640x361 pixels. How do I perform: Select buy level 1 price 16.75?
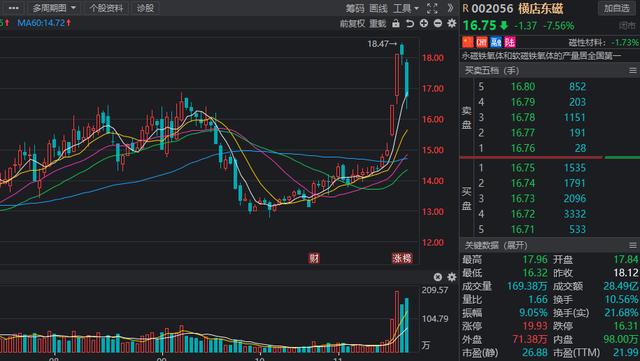(523, 168)
